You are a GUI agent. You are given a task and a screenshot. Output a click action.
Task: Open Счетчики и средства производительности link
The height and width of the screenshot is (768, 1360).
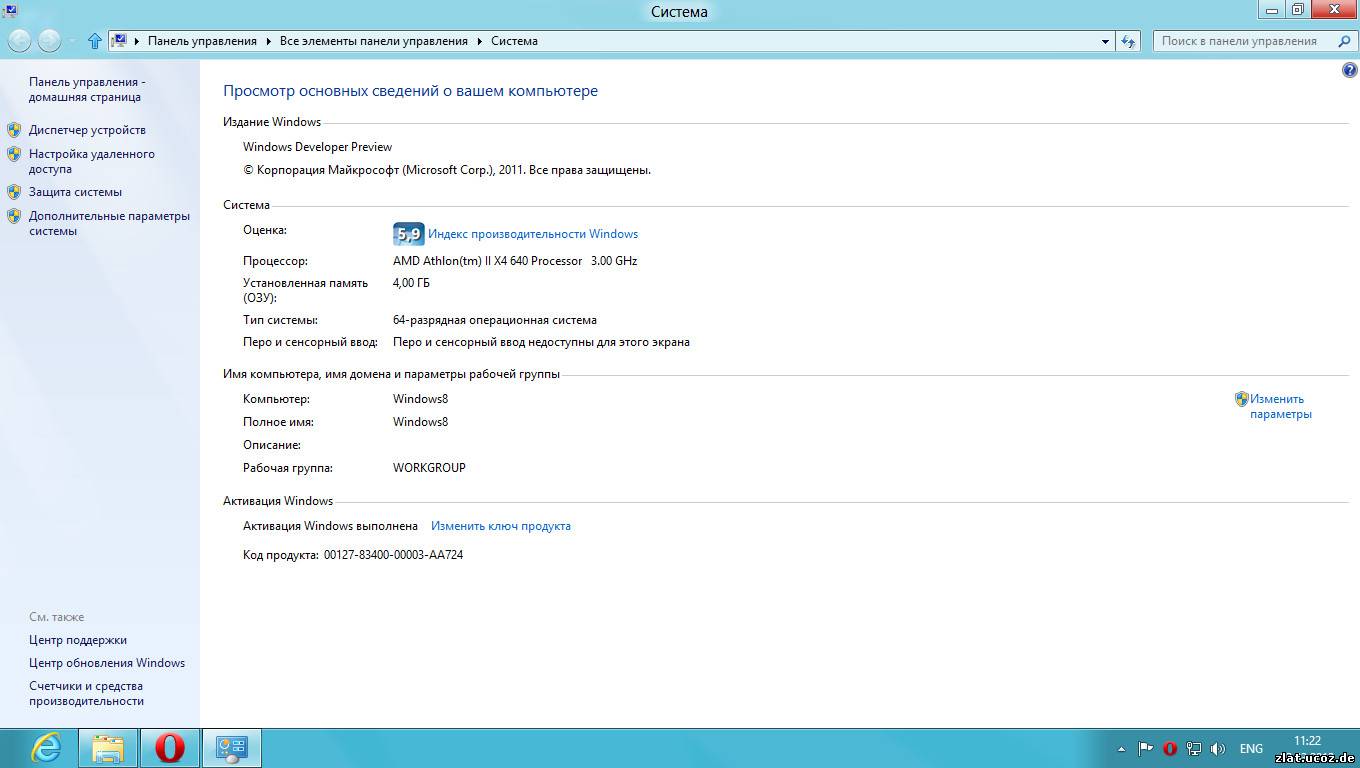[x=86, y=694]
